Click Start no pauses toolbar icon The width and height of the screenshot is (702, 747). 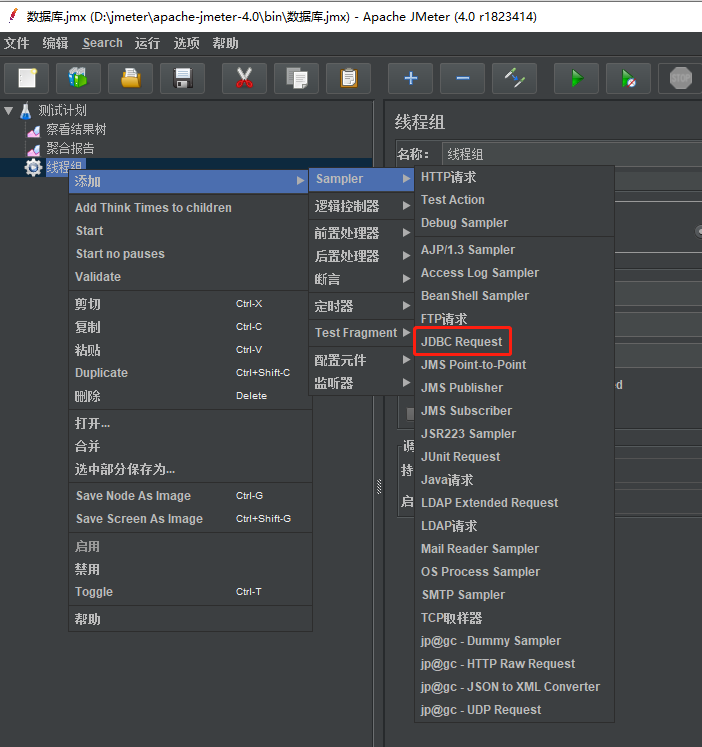click(x=629, y=78)
